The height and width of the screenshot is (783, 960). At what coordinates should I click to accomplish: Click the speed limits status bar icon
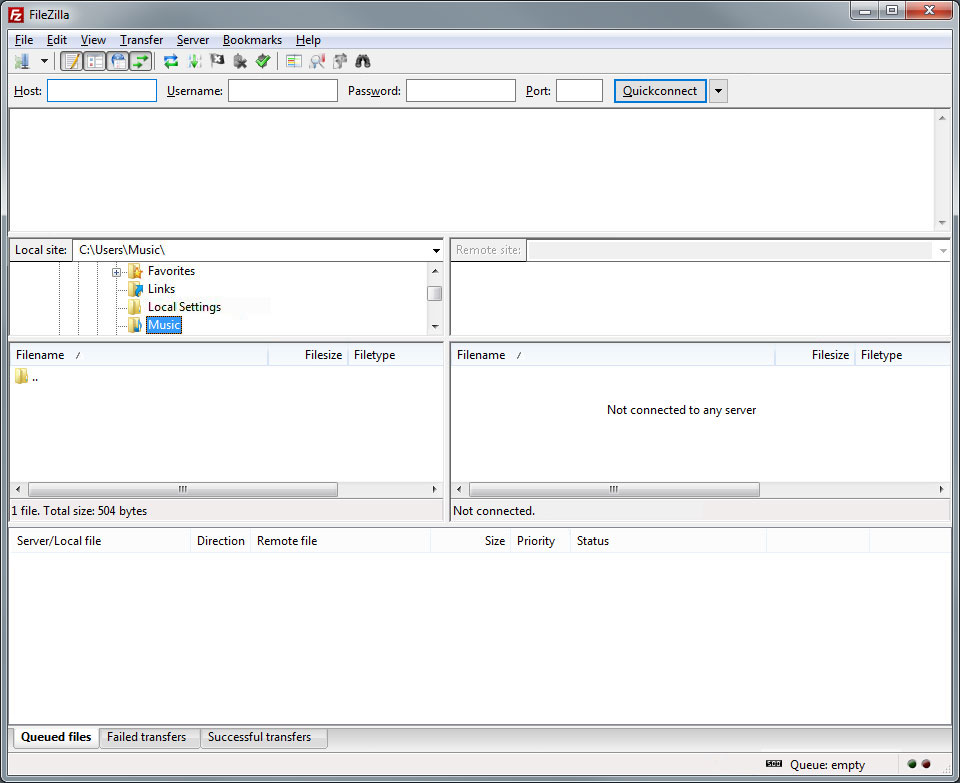[x=774, y=764]
